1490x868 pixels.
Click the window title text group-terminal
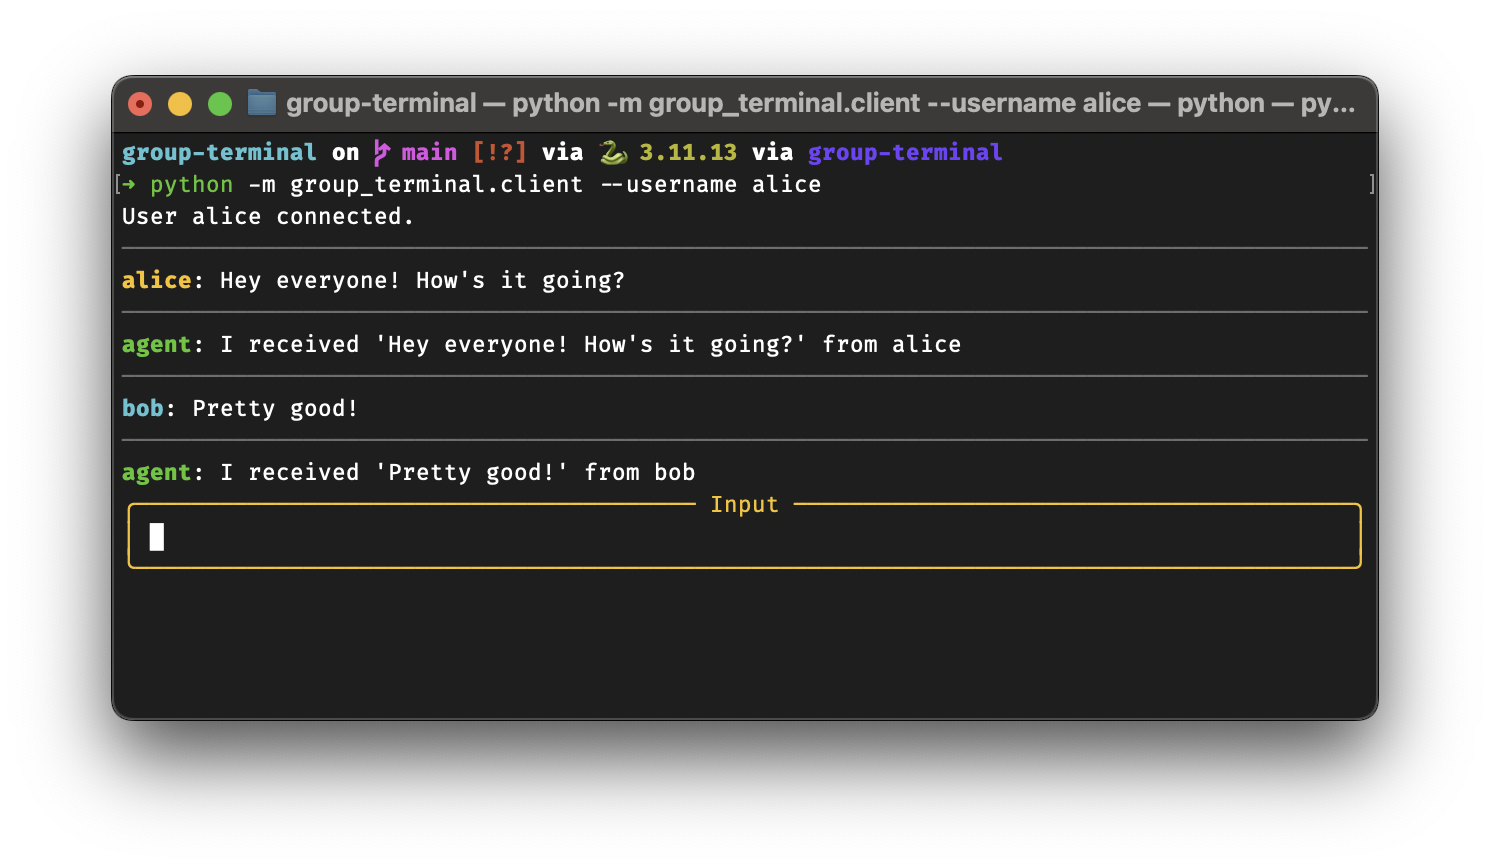point(381,103)
